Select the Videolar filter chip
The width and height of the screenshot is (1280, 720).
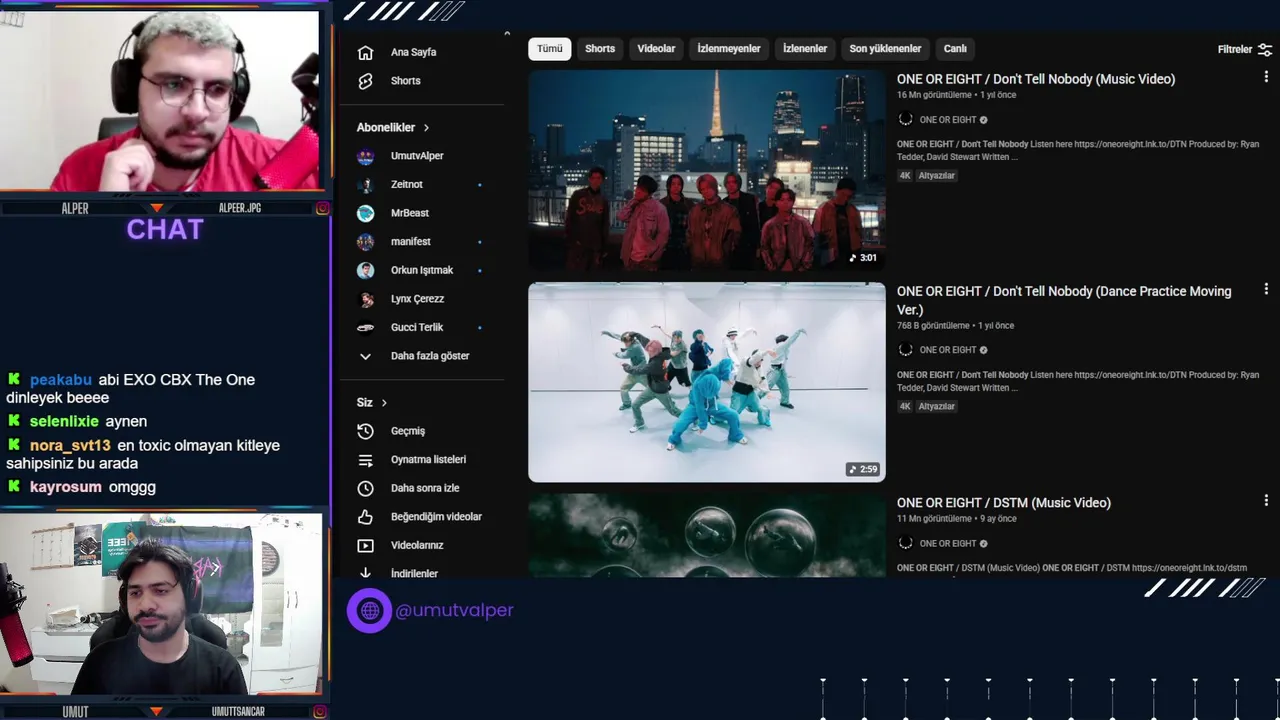coord(656,49)
